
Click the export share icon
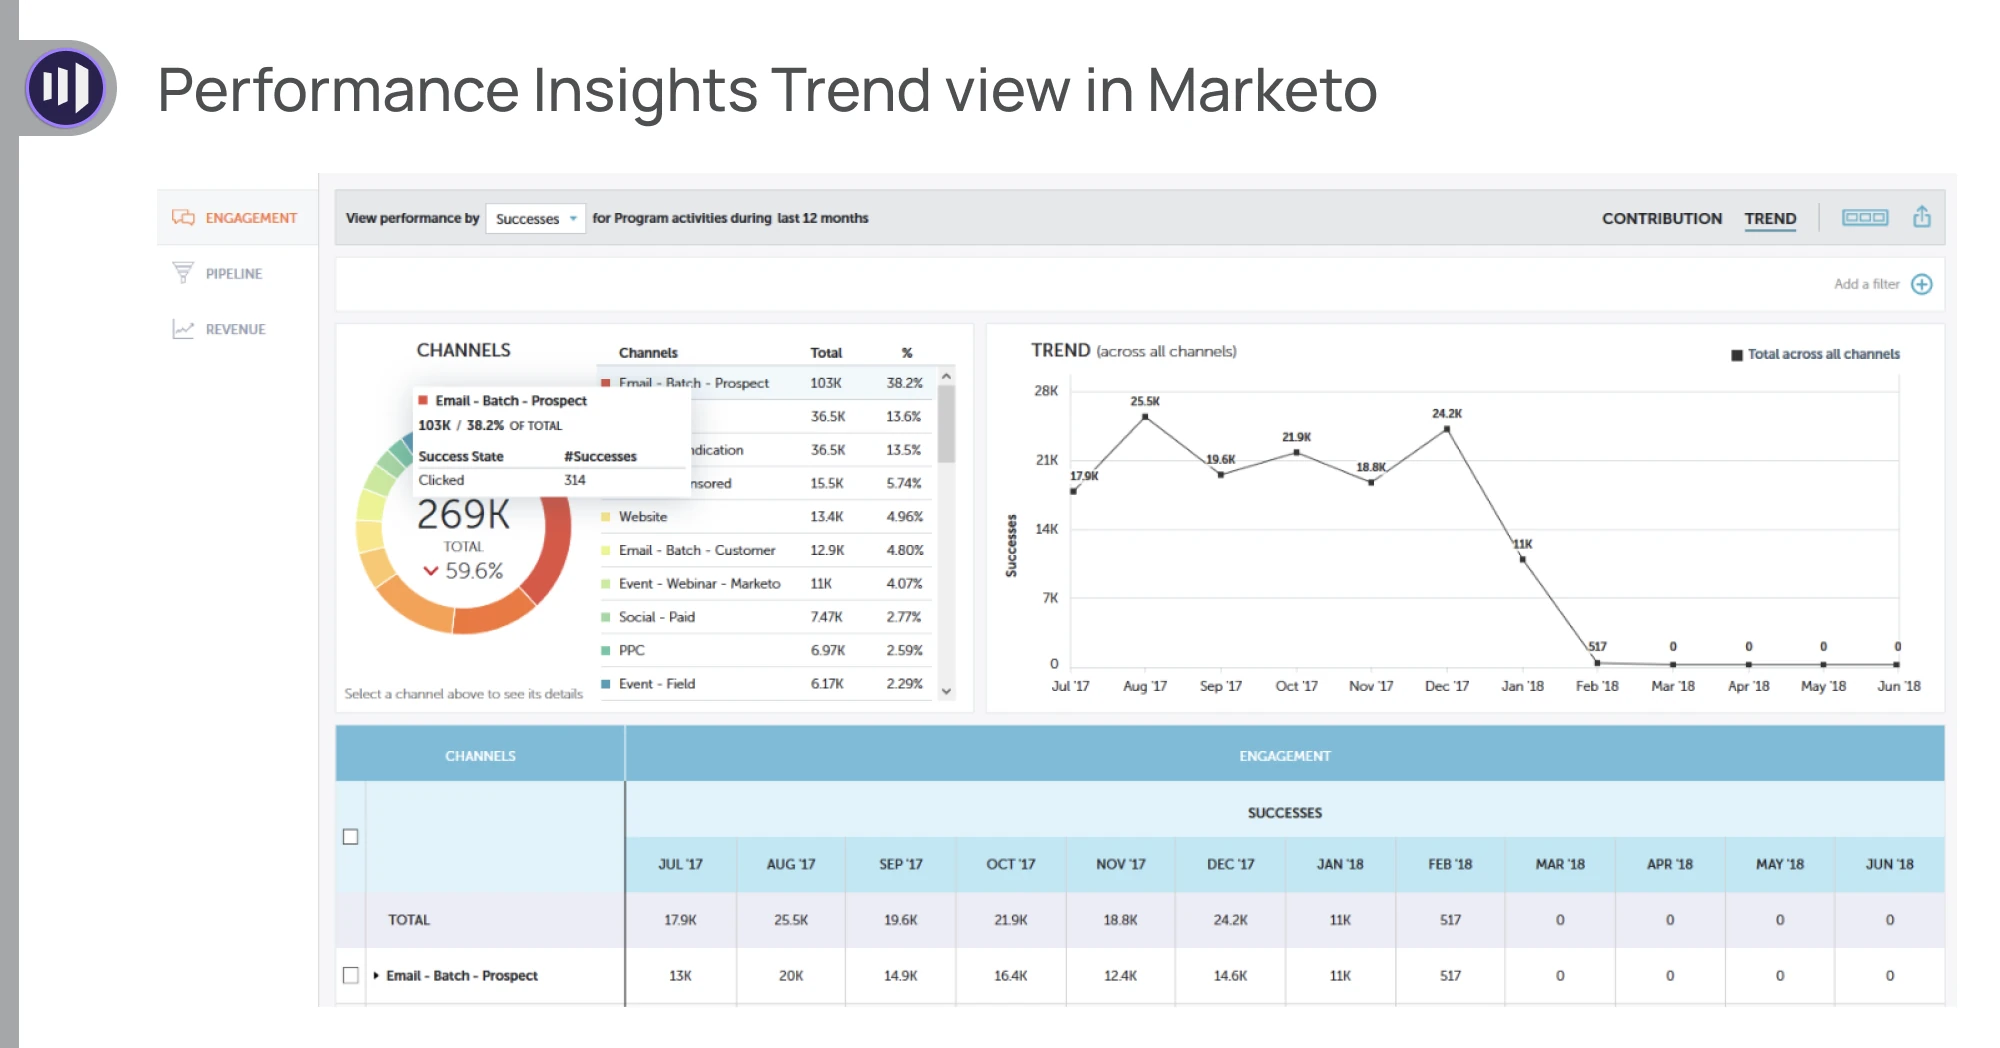[1921, 217]
